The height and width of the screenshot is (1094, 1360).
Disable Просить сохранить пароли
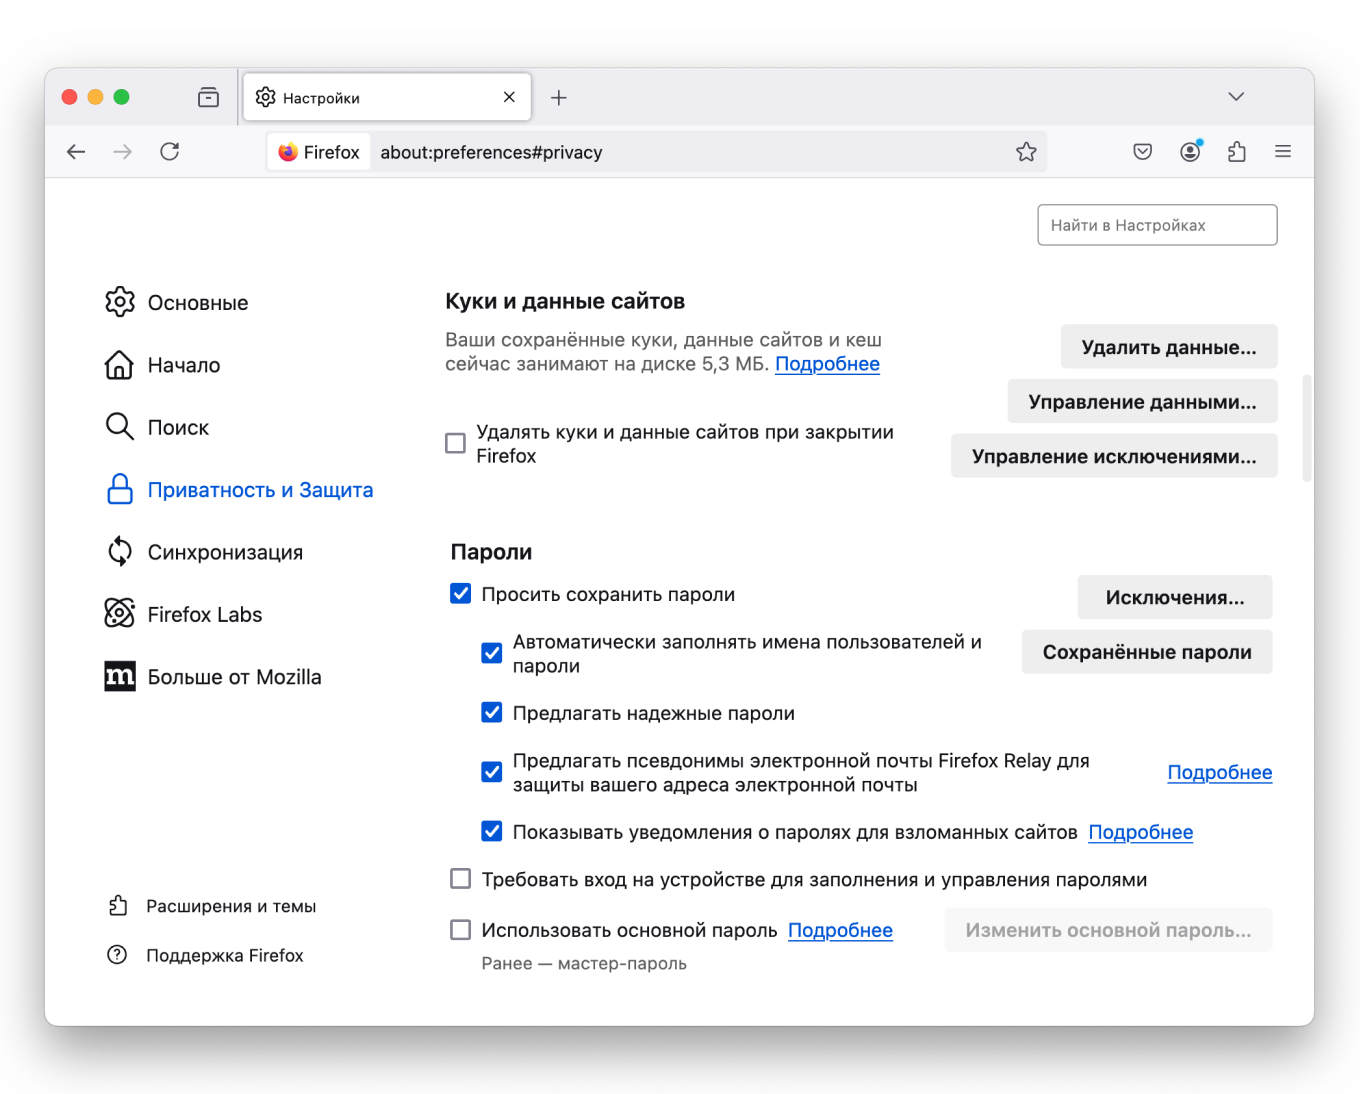pyautogui.click(x=460, y=593)
